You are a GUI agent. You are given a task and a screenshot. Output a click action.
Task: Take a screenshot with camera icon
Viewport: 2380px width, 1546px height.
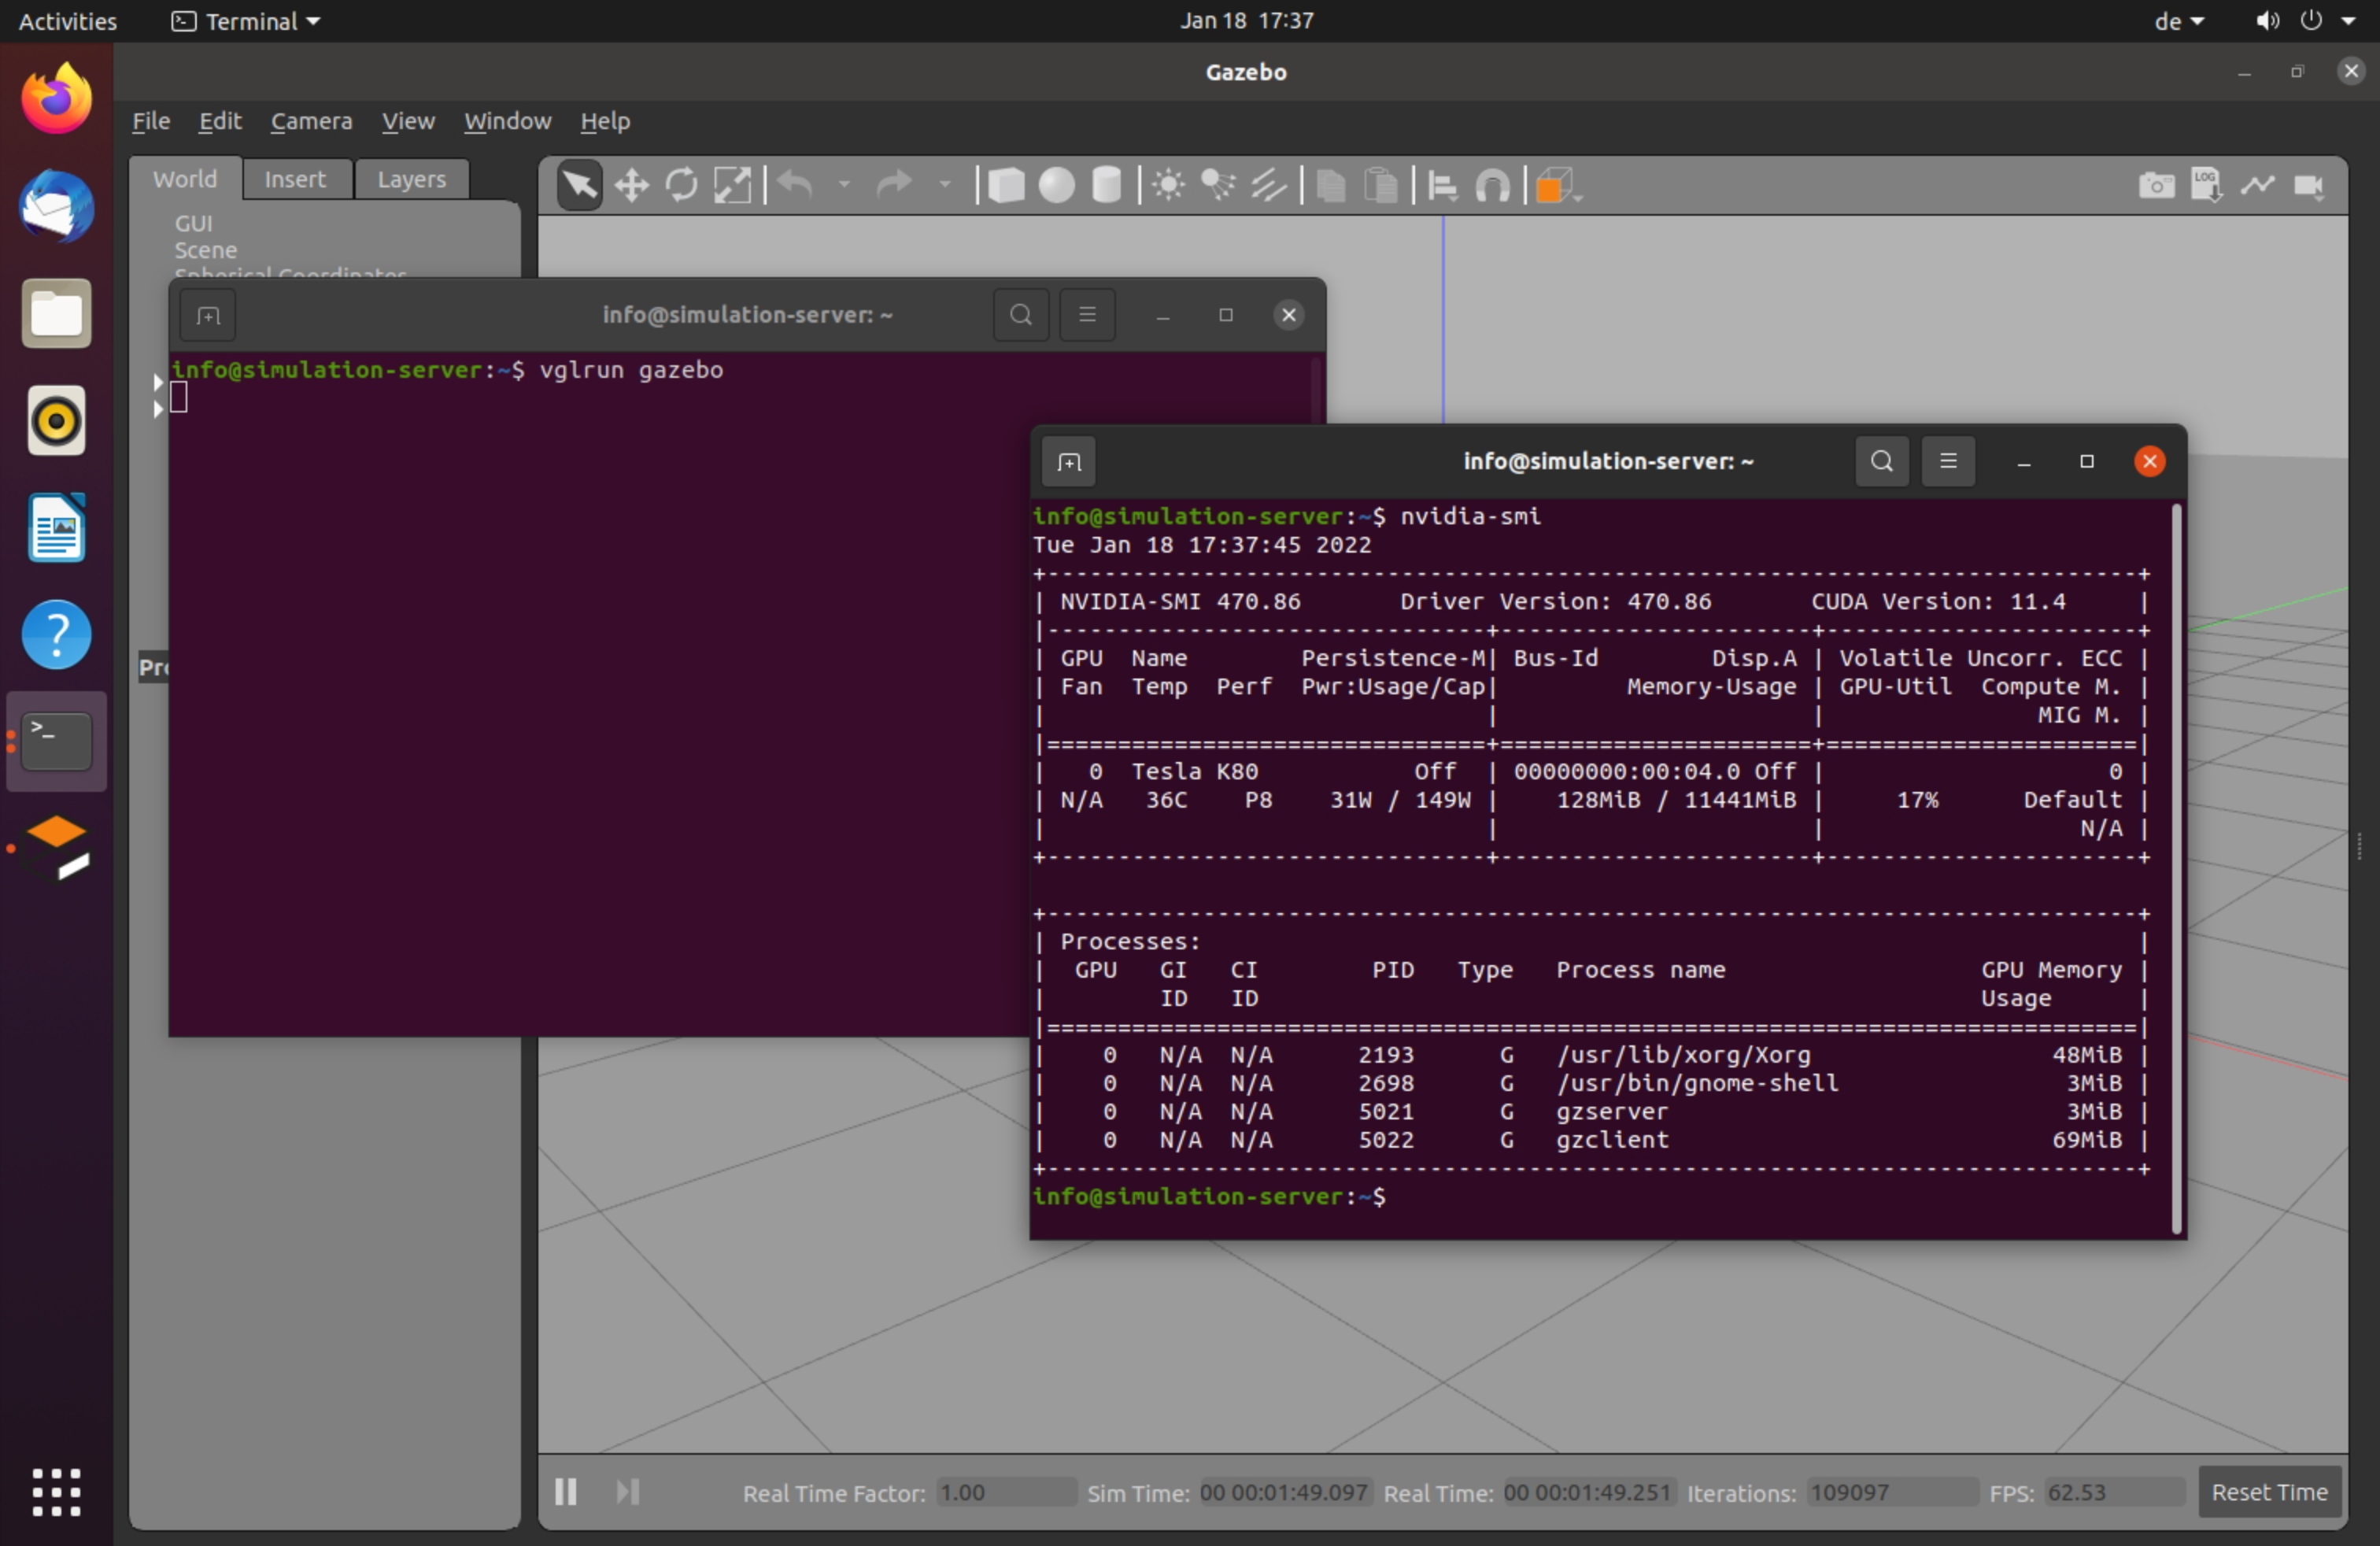coord(2156,186)
